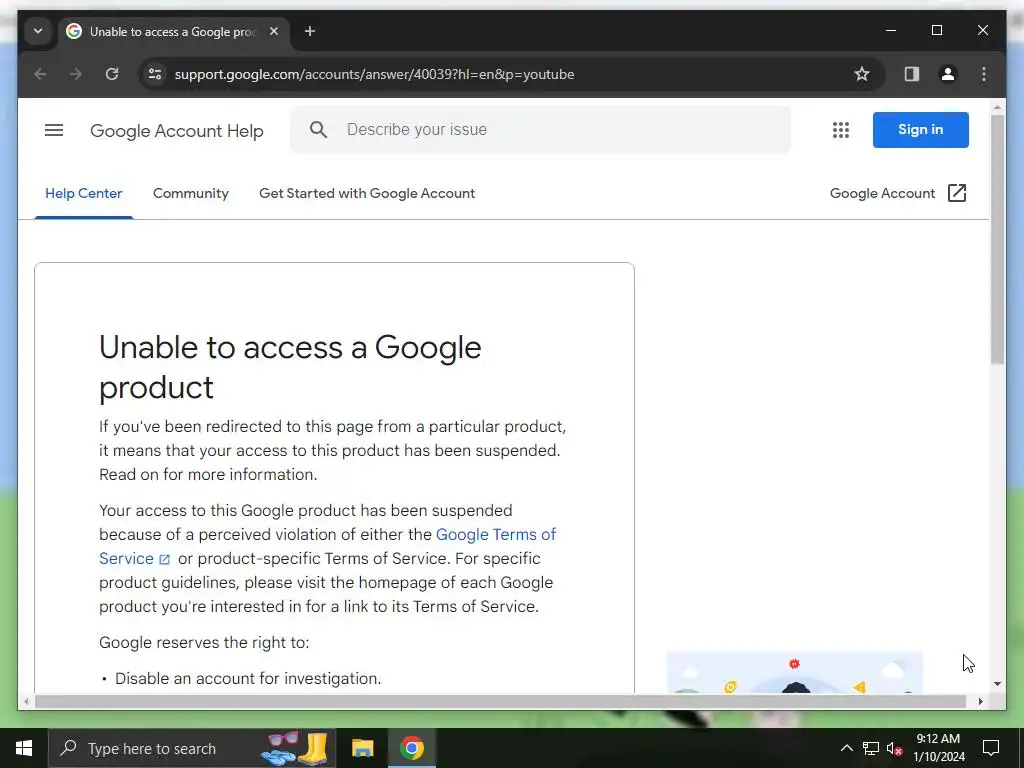Click the Sign in button
Image resolution: width=1024 pixels, height=768 pixels.
tap(920, 129)
